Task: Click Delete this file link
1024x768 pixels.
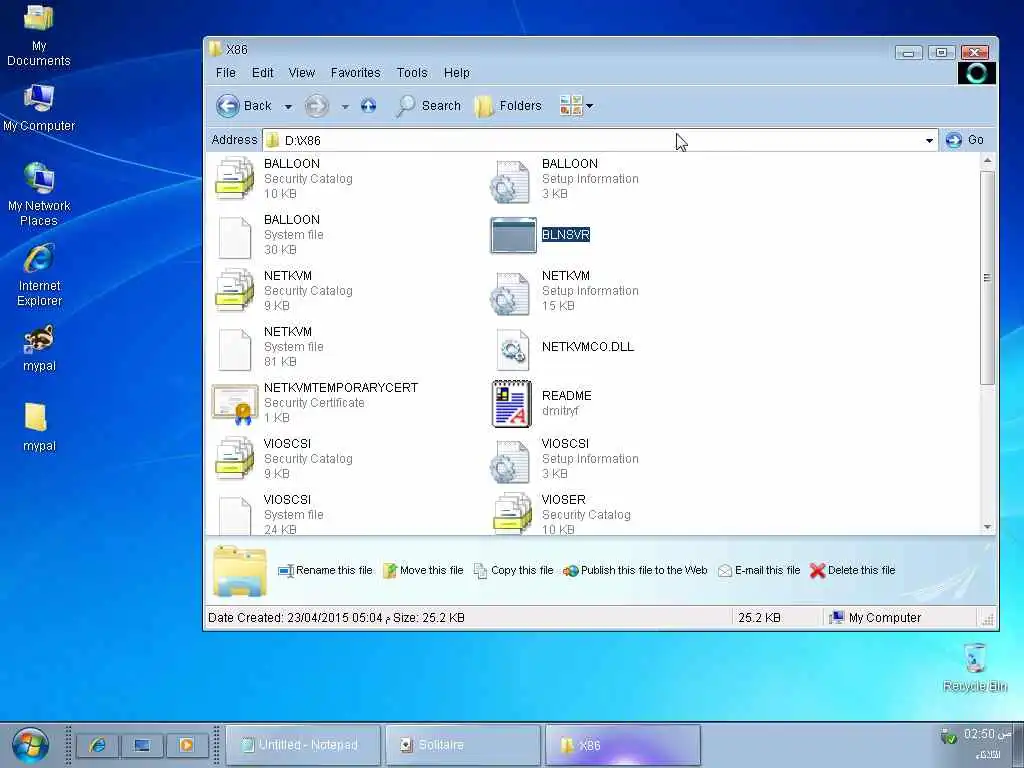Action: [852, 570]
